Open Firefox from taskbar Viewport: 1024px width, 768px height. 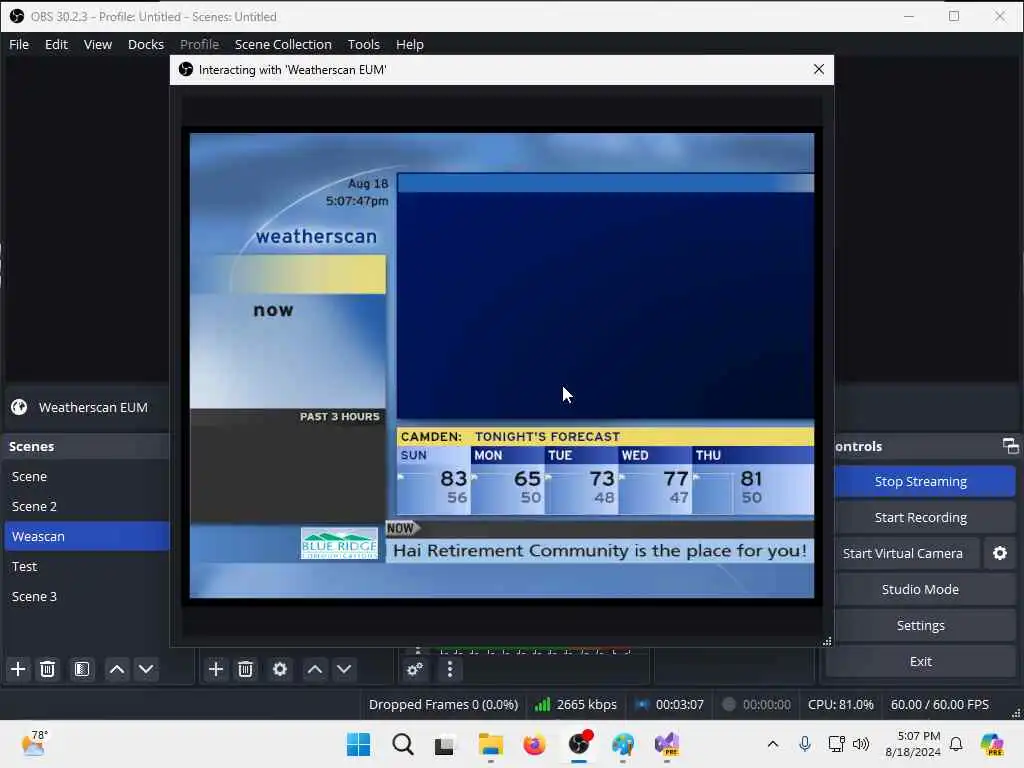[534, 744]
